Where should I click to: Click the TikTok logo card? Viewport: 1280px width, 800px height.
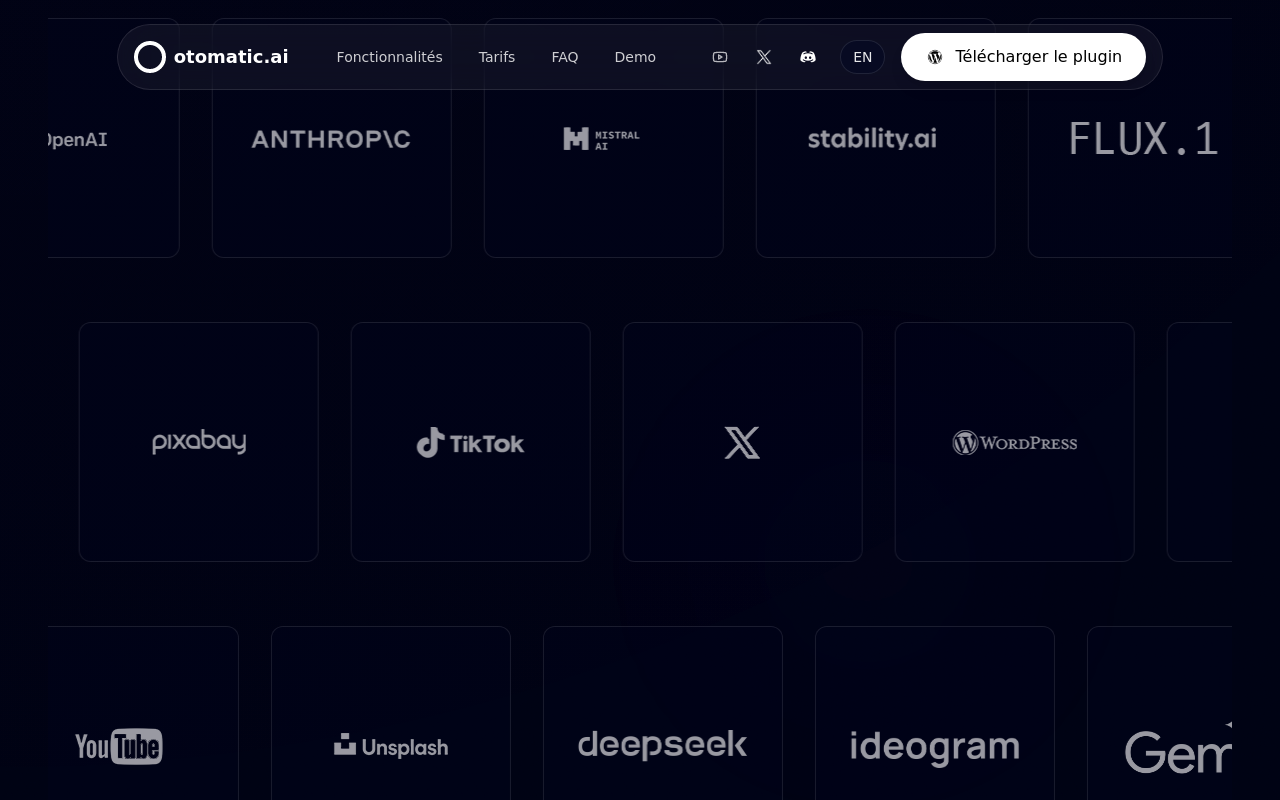coord(471,442)
